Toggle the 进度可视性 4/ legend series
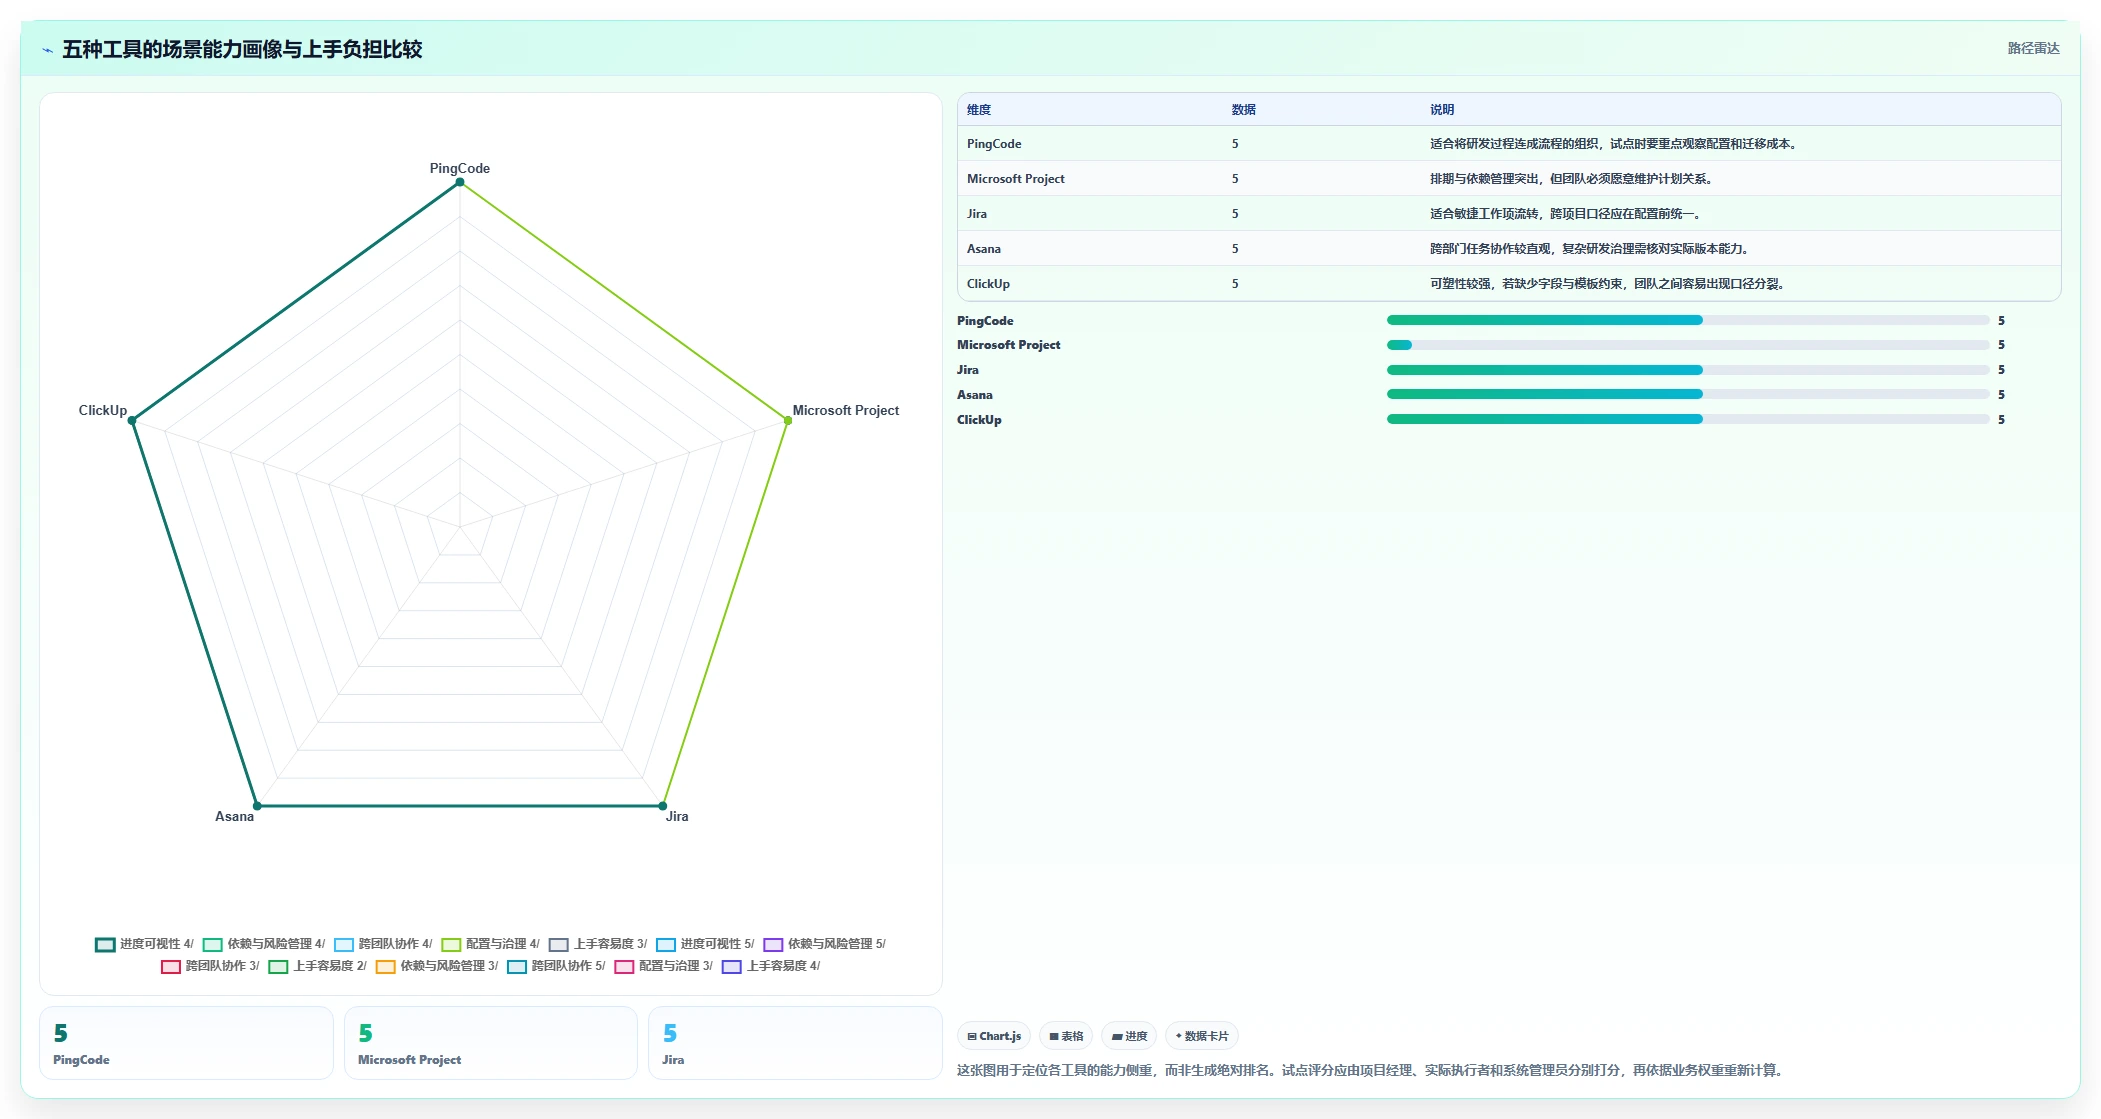 145,944
